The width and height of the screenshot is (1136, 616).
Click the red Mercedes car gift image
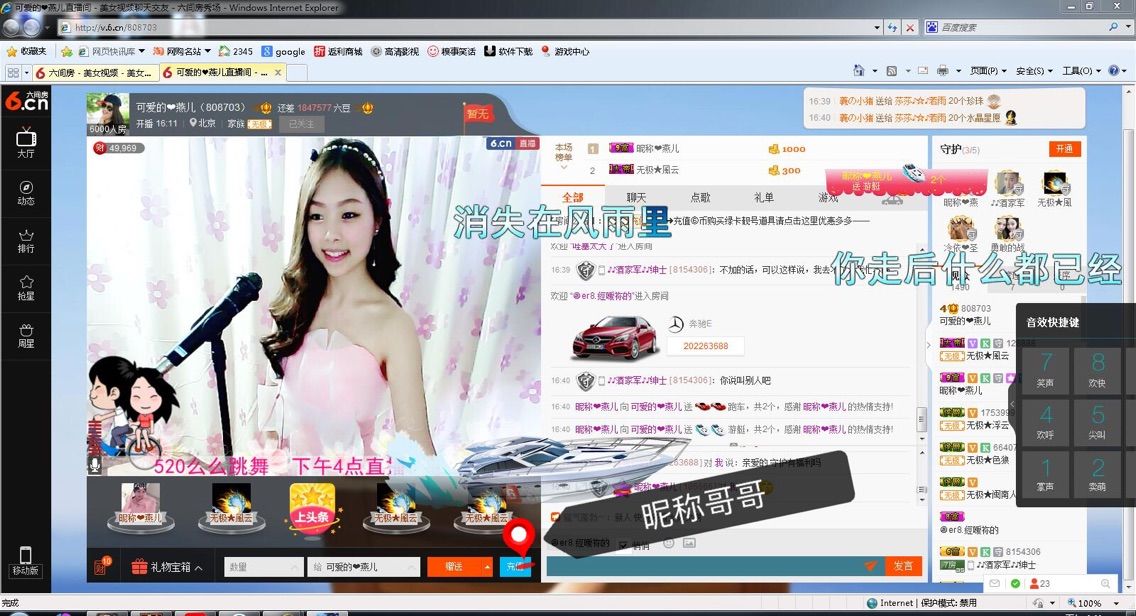(615, 338)
